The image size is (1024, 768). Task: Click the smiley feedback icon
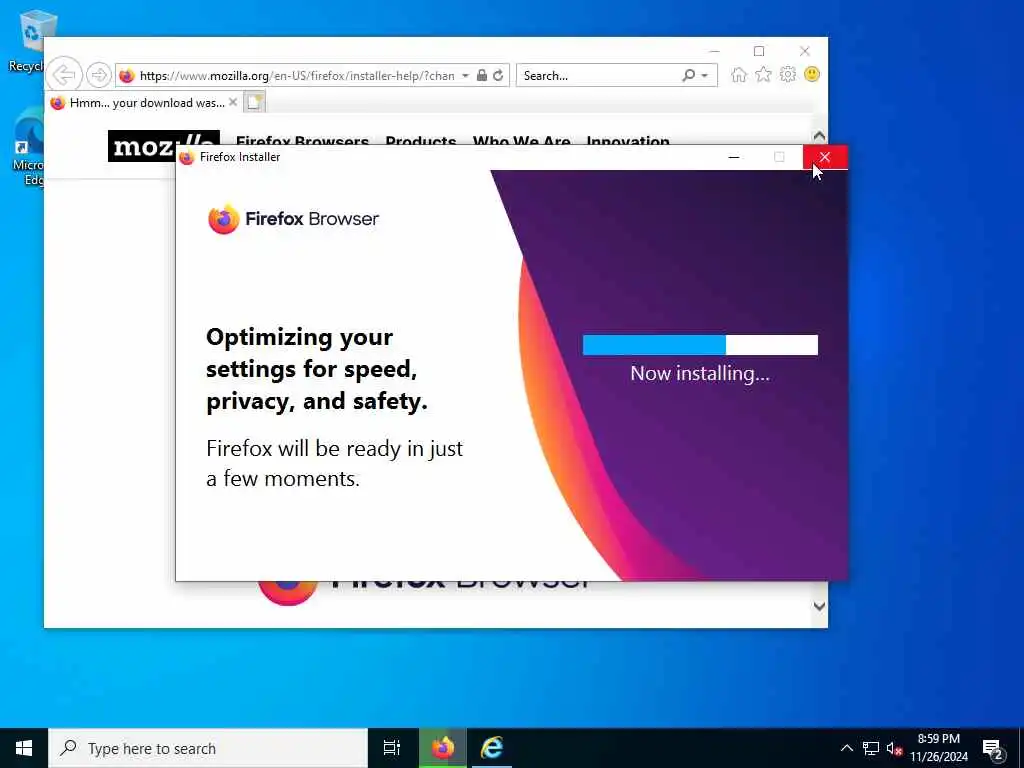tap(812, 74)
